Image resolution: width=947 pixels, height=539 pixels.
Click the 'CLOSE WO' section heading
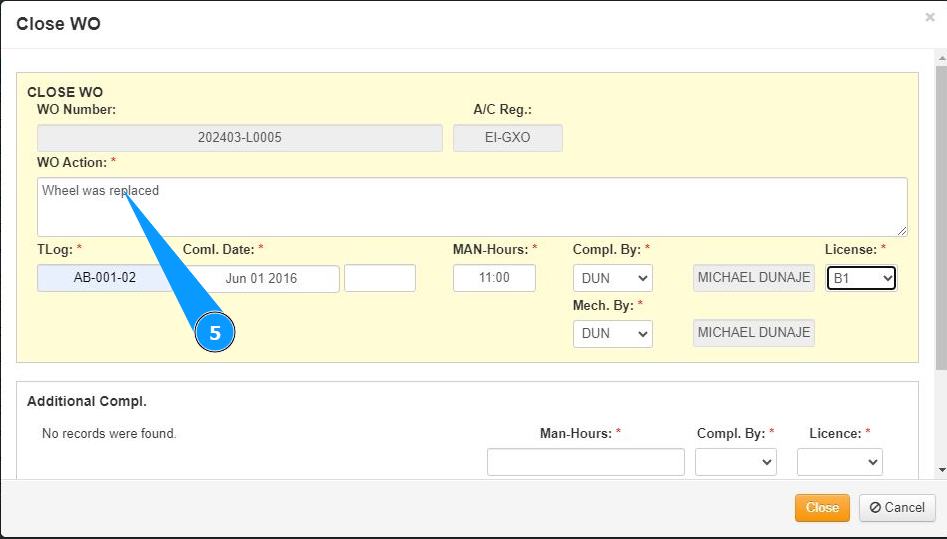65,92
